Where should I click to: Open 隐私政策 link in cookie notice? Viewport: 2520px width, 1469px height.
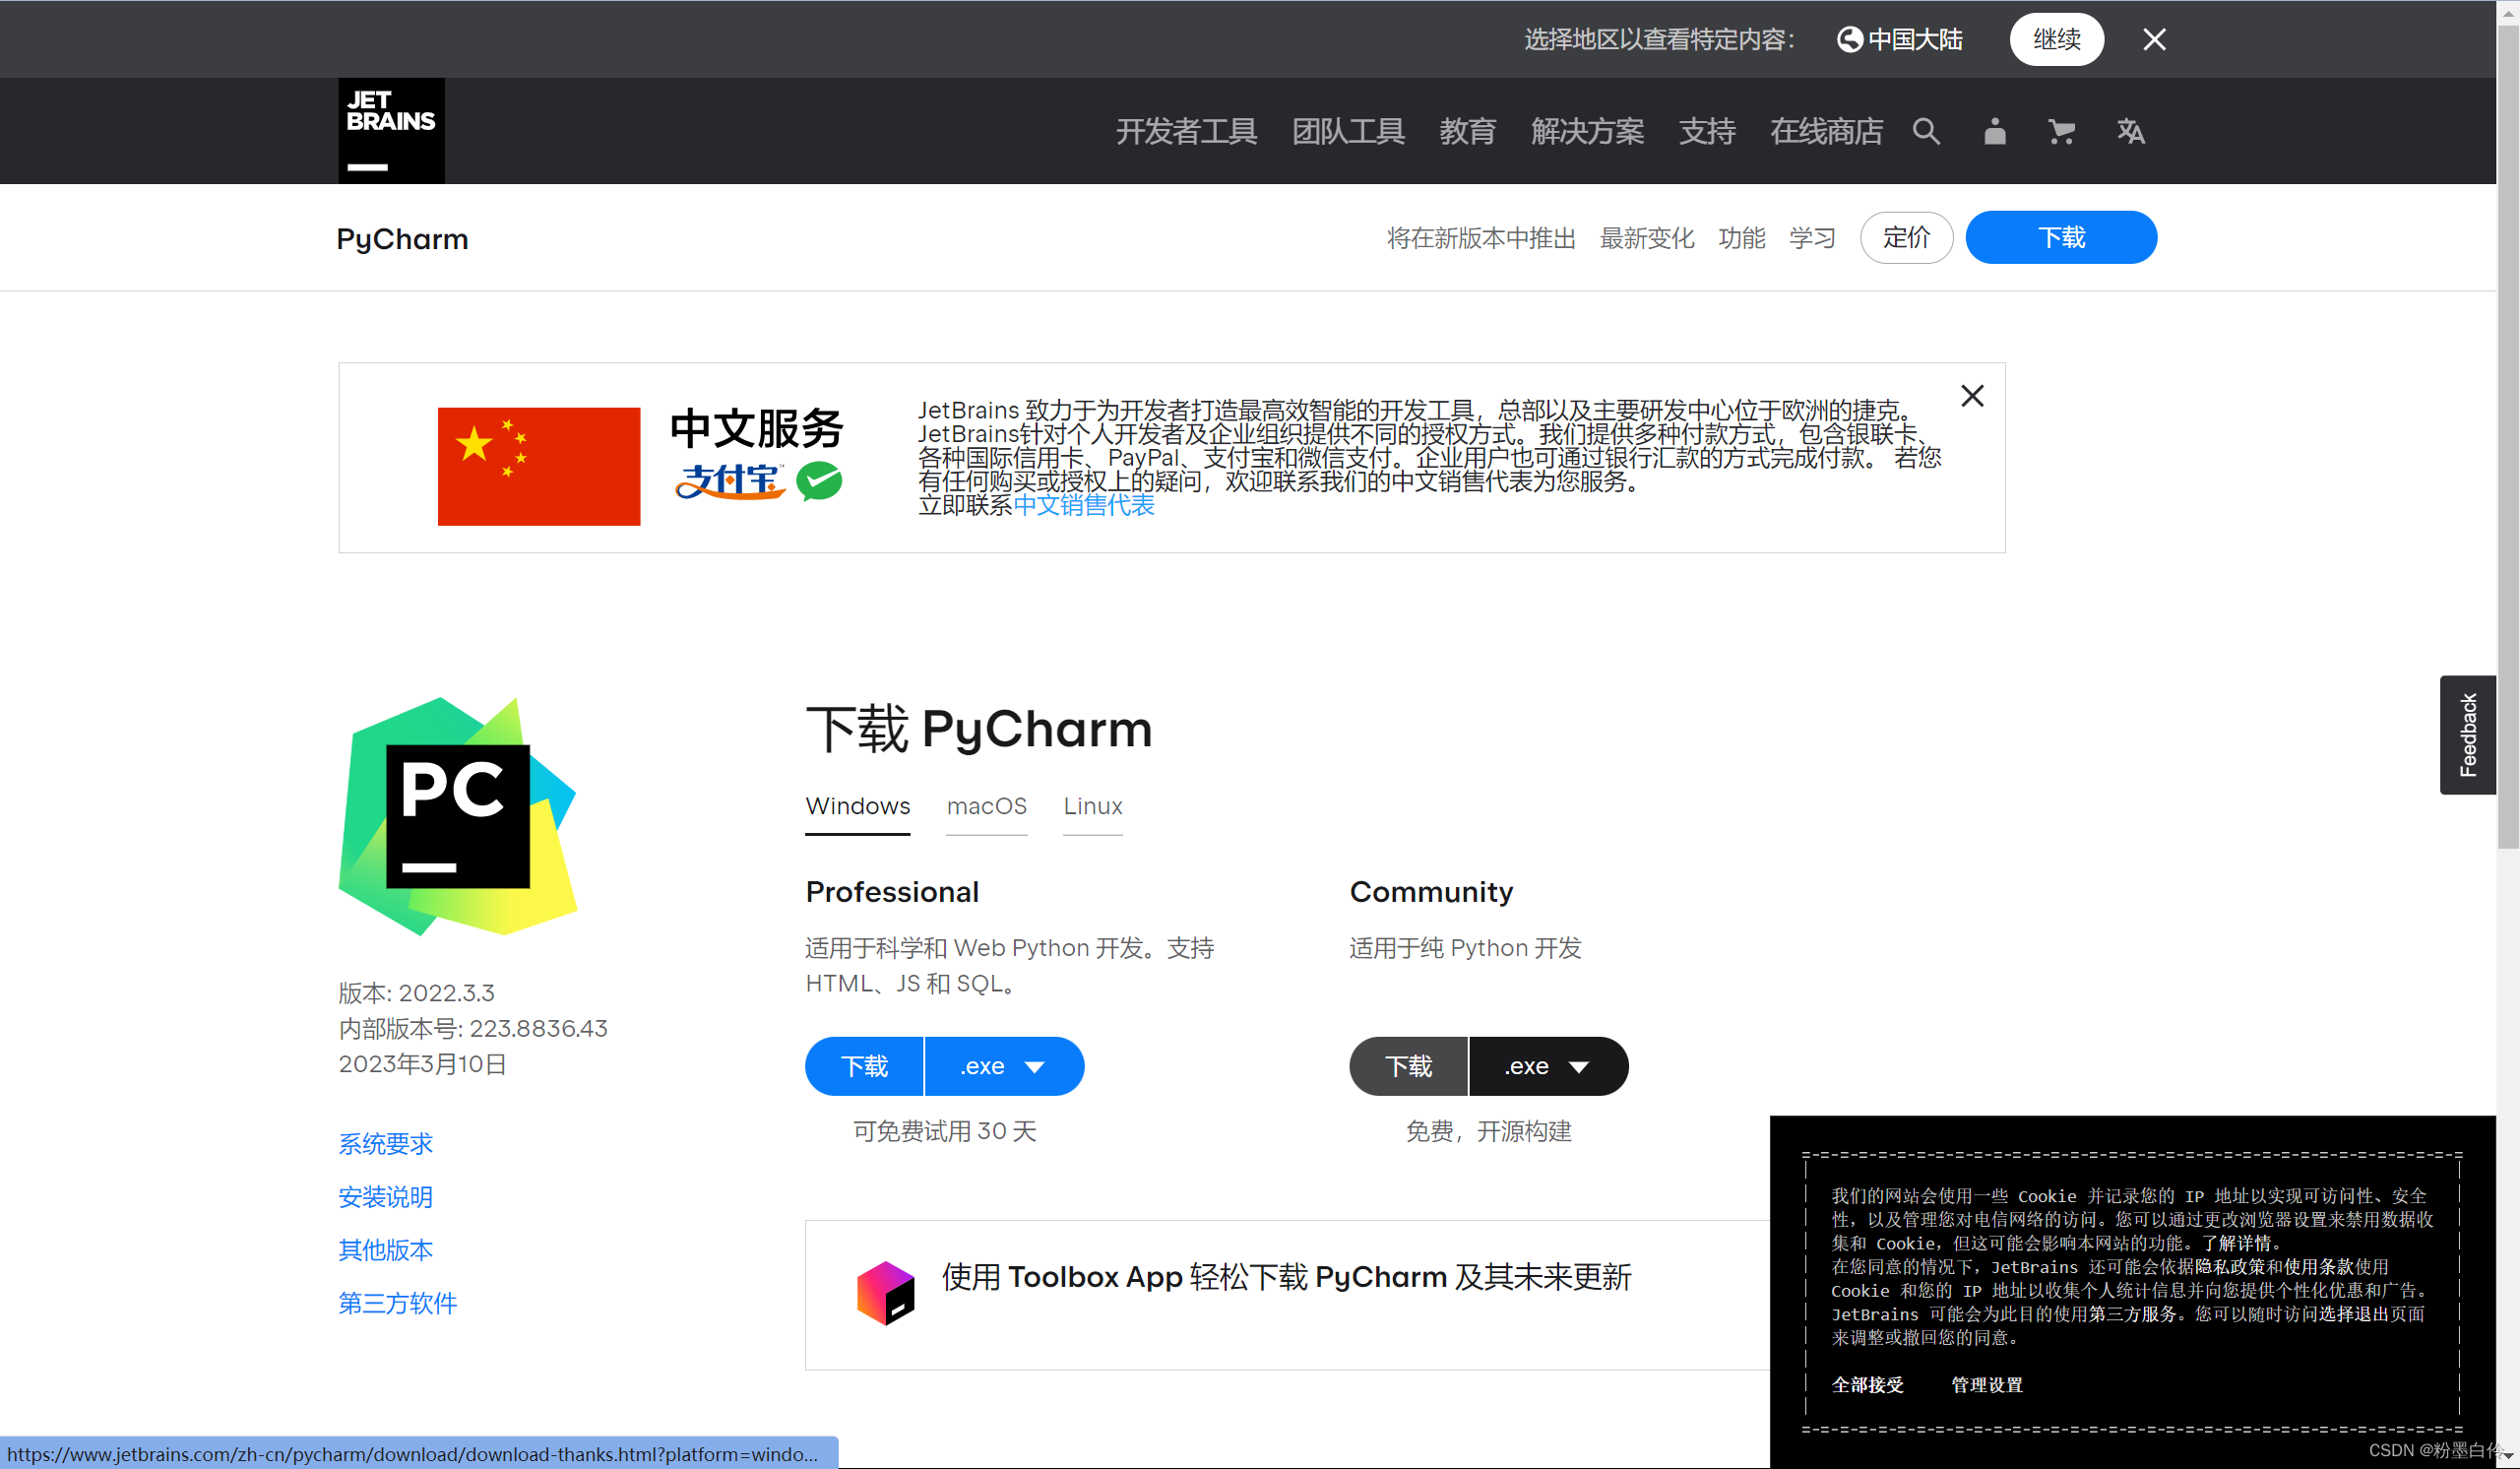[2230, 1266]
